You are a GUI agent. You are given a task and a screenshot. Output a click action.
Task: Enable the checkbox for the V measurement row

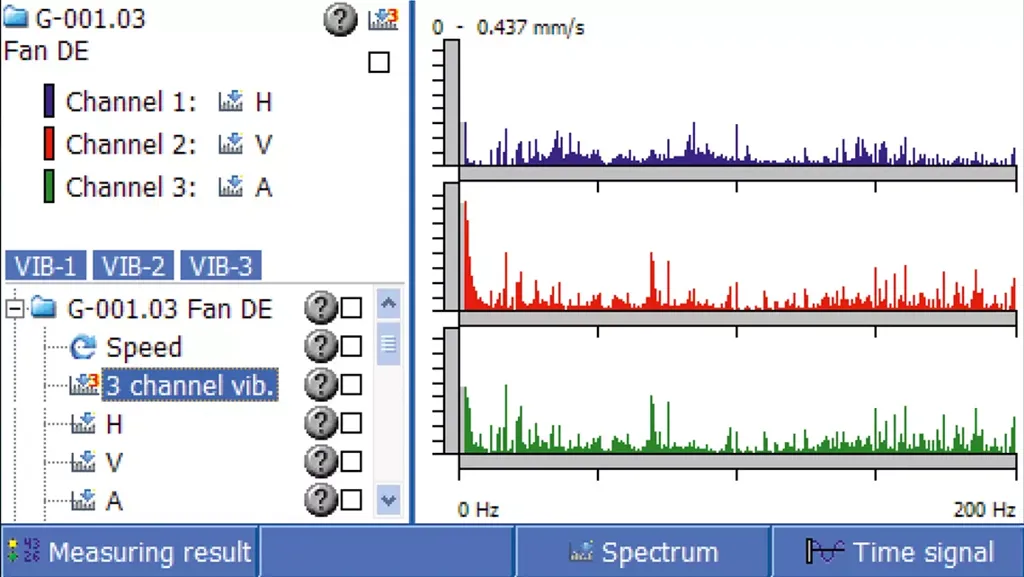pos(351,462)
